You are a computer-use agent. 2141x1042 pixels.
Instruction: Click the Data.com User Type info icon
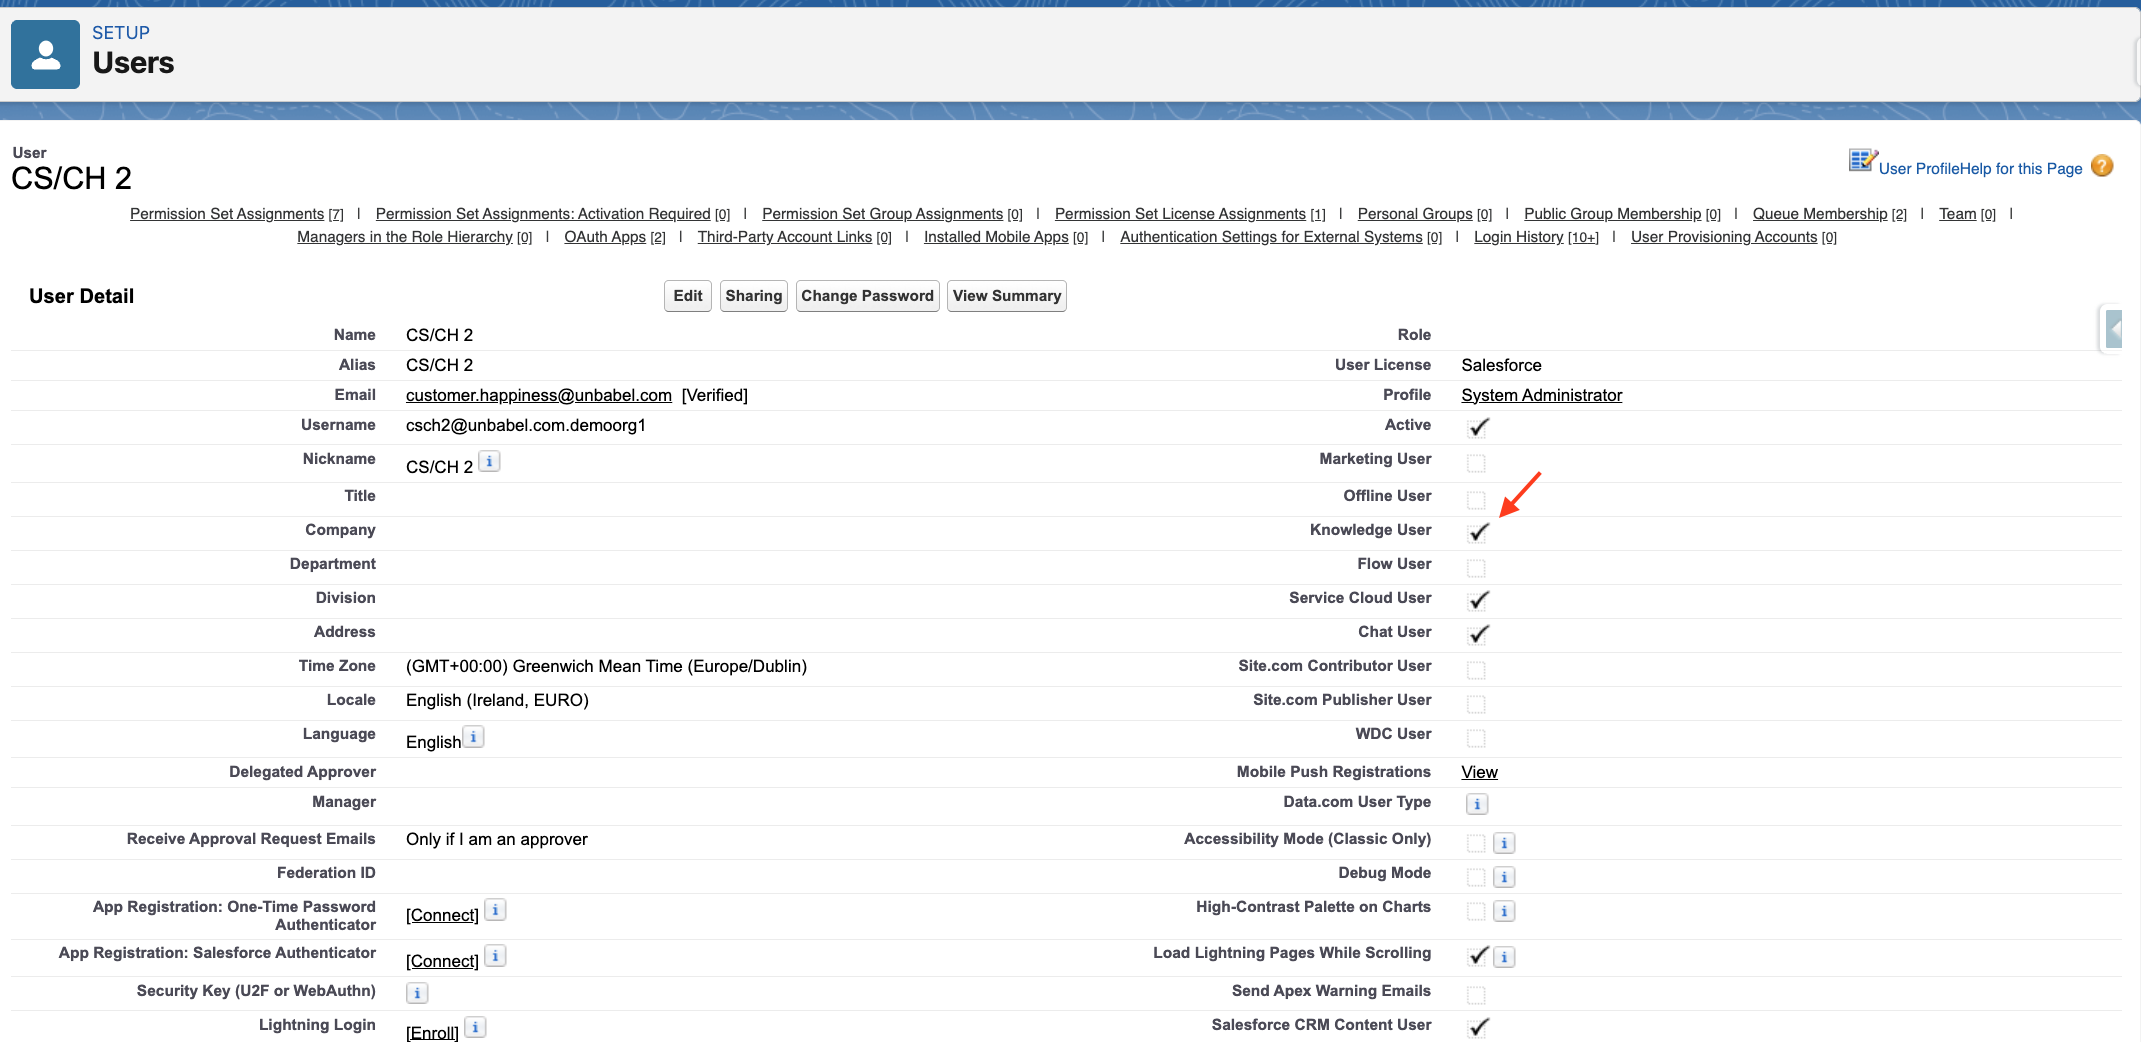pos(1477,804)
